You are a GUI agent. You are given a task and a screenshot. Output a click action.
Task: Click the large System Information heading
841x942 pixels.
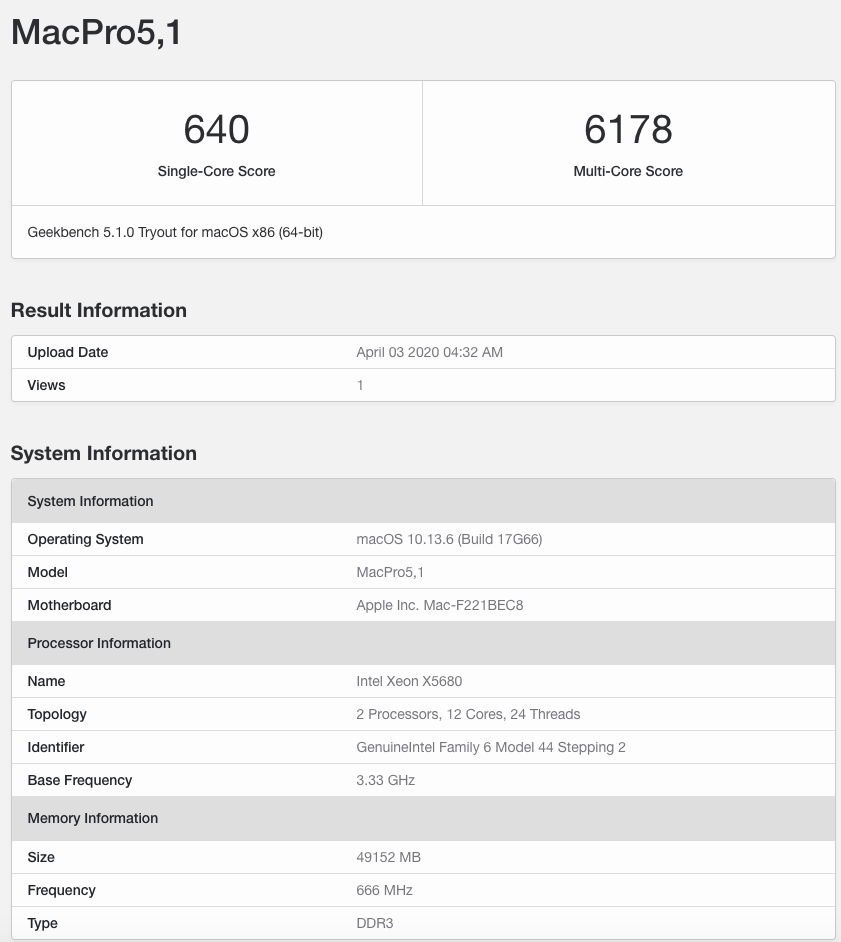point(103,453)
